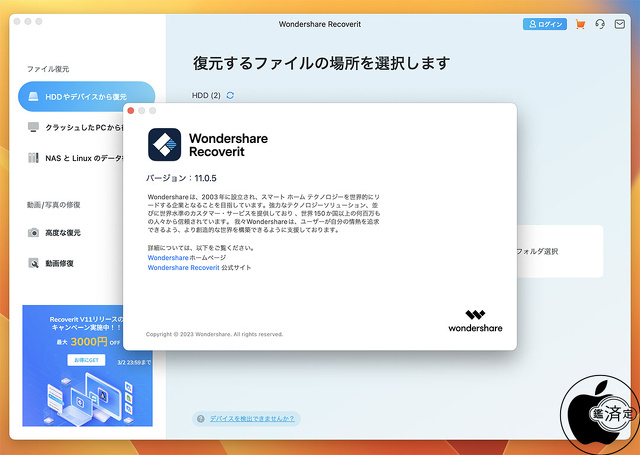The image size is (640, 455).
Task: Refresh the HDD (2) list
Action: [230, 95]
